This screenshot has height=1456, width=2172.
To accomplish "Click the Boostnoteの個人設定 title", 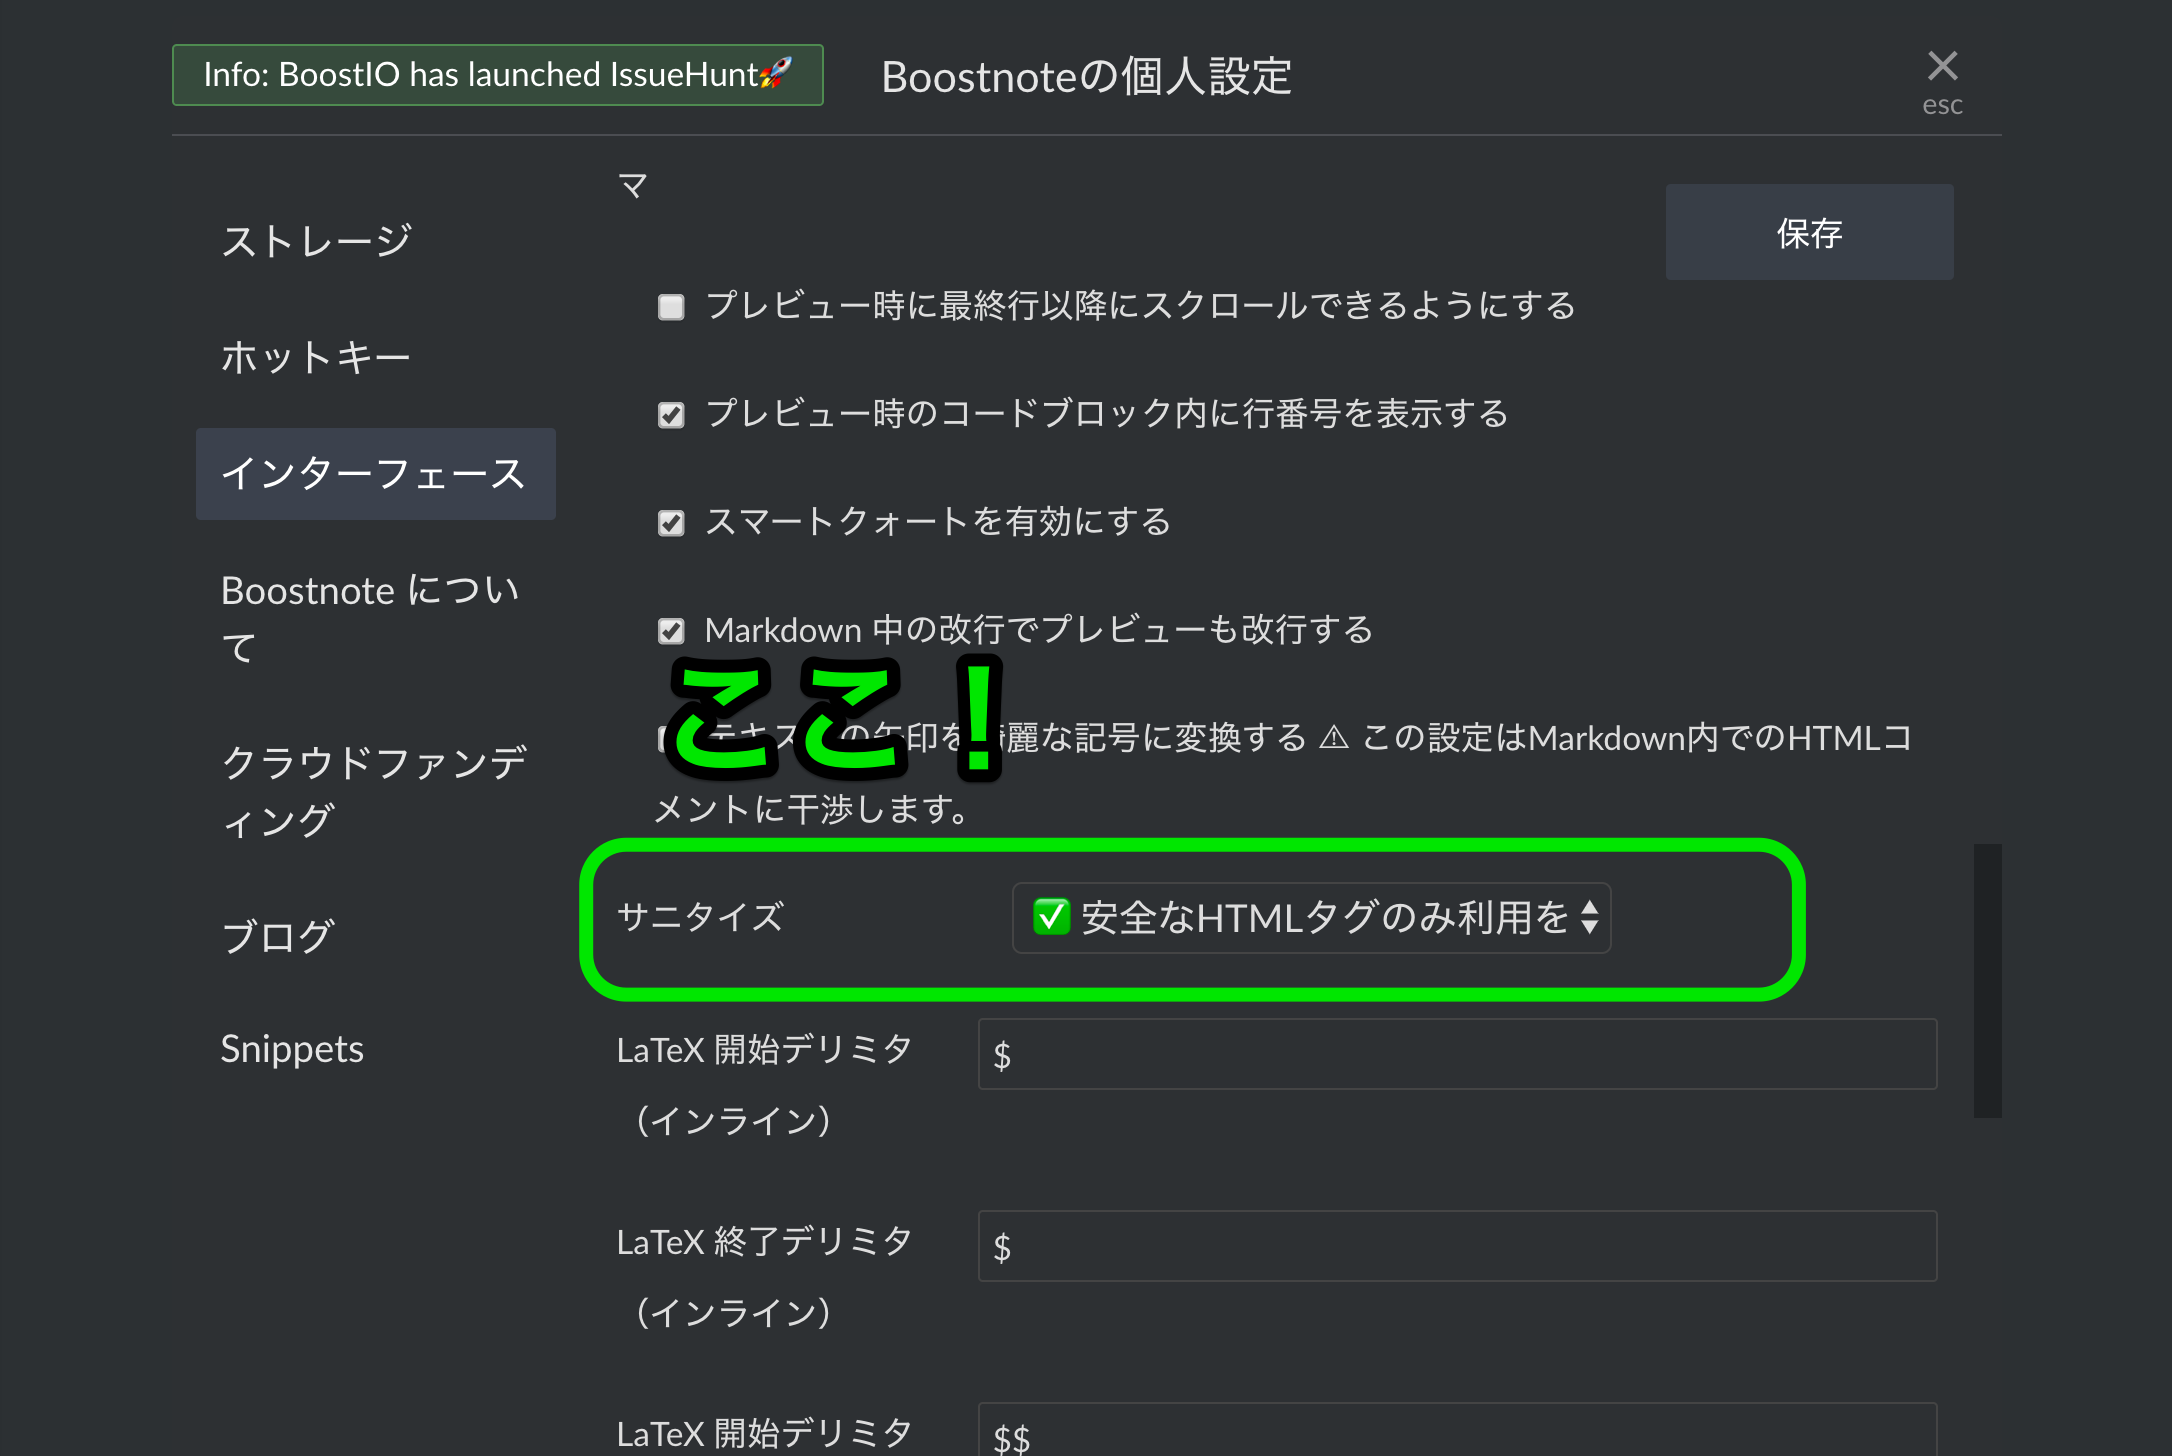I will click(1086, 77).
